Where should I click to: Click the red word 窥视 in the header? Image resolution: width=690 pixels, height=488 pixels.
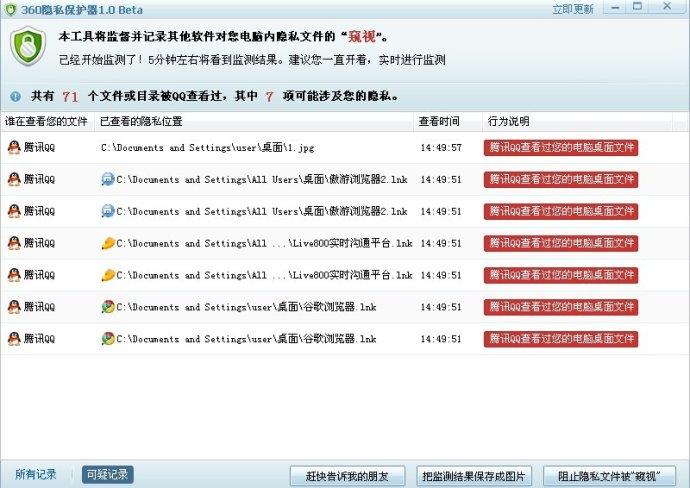361,37
